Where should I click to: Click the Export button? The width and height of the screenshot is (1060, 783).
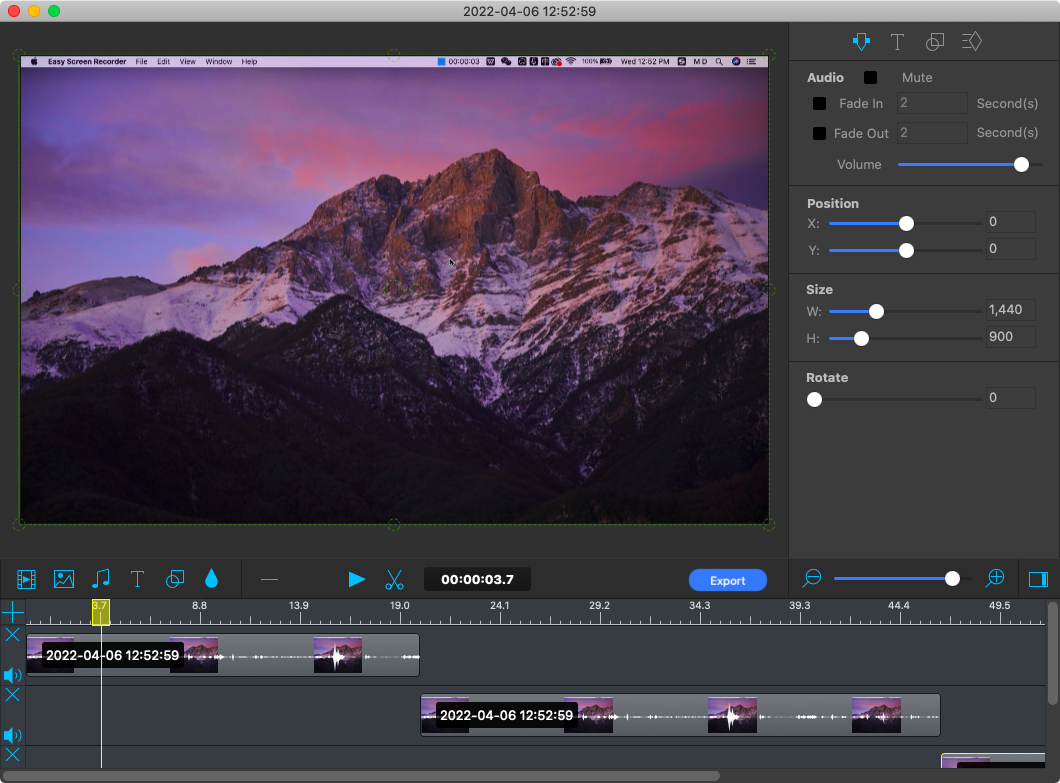coord(727,581)
